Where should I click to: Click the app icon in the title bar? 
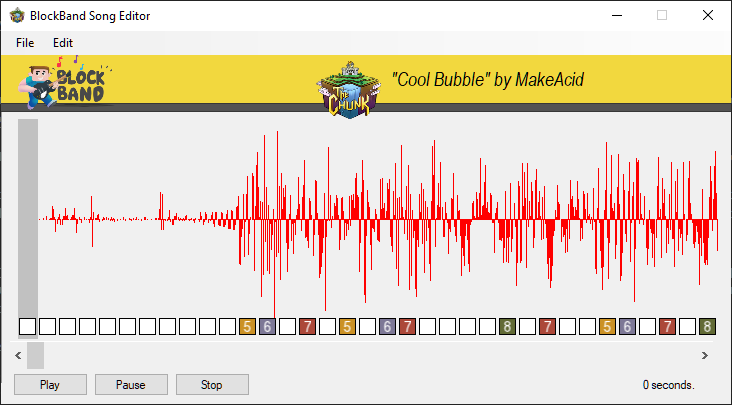[x=17, y=15]
